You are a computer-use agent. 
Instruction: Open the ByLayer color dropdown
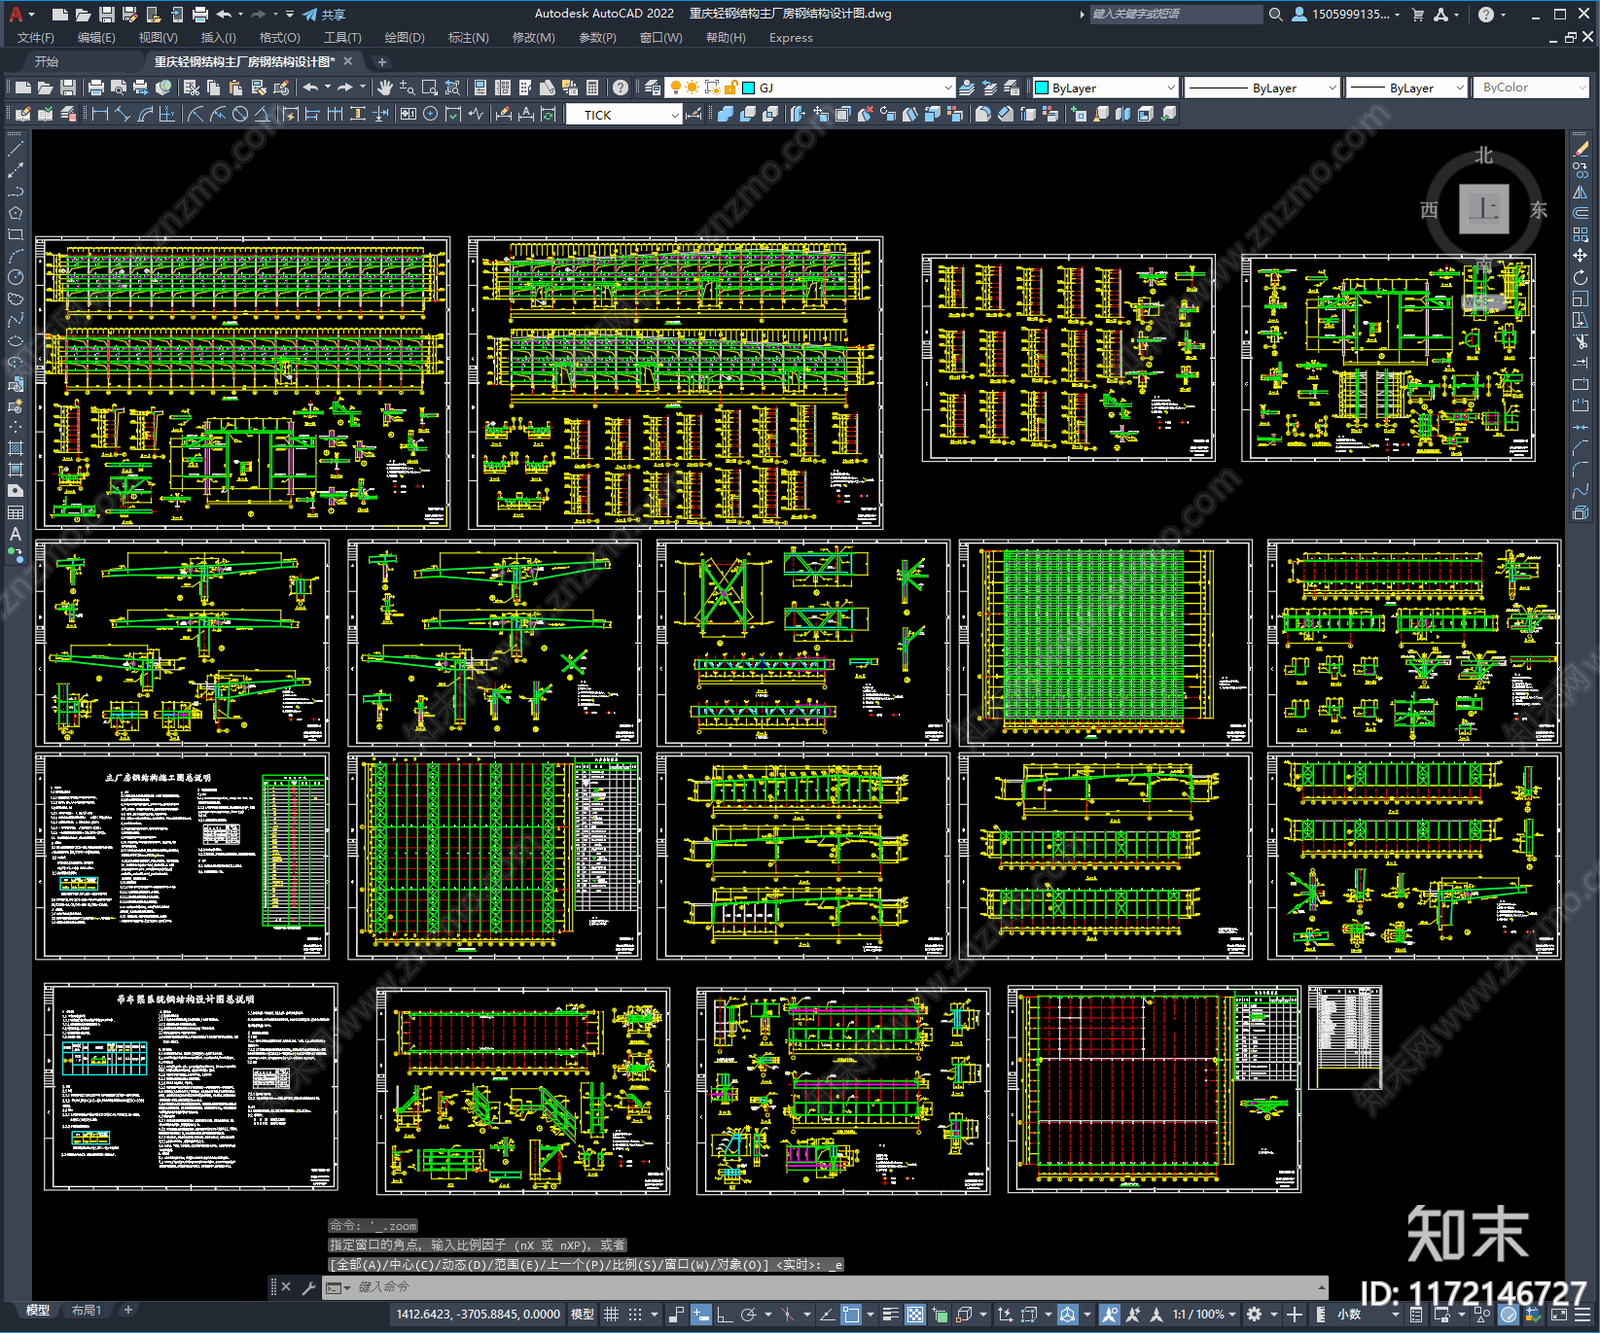(1170, 88)
